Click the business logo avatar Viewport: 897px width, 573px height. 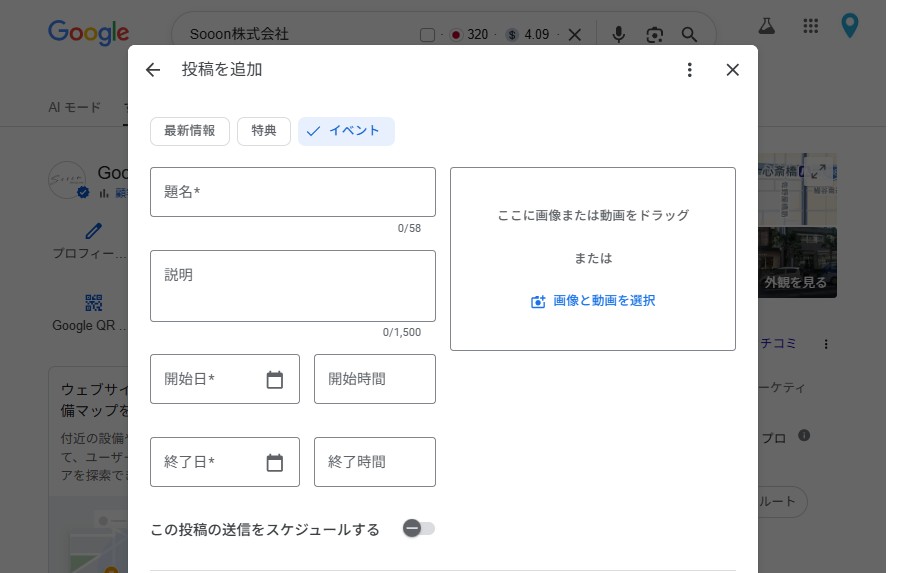67,179
